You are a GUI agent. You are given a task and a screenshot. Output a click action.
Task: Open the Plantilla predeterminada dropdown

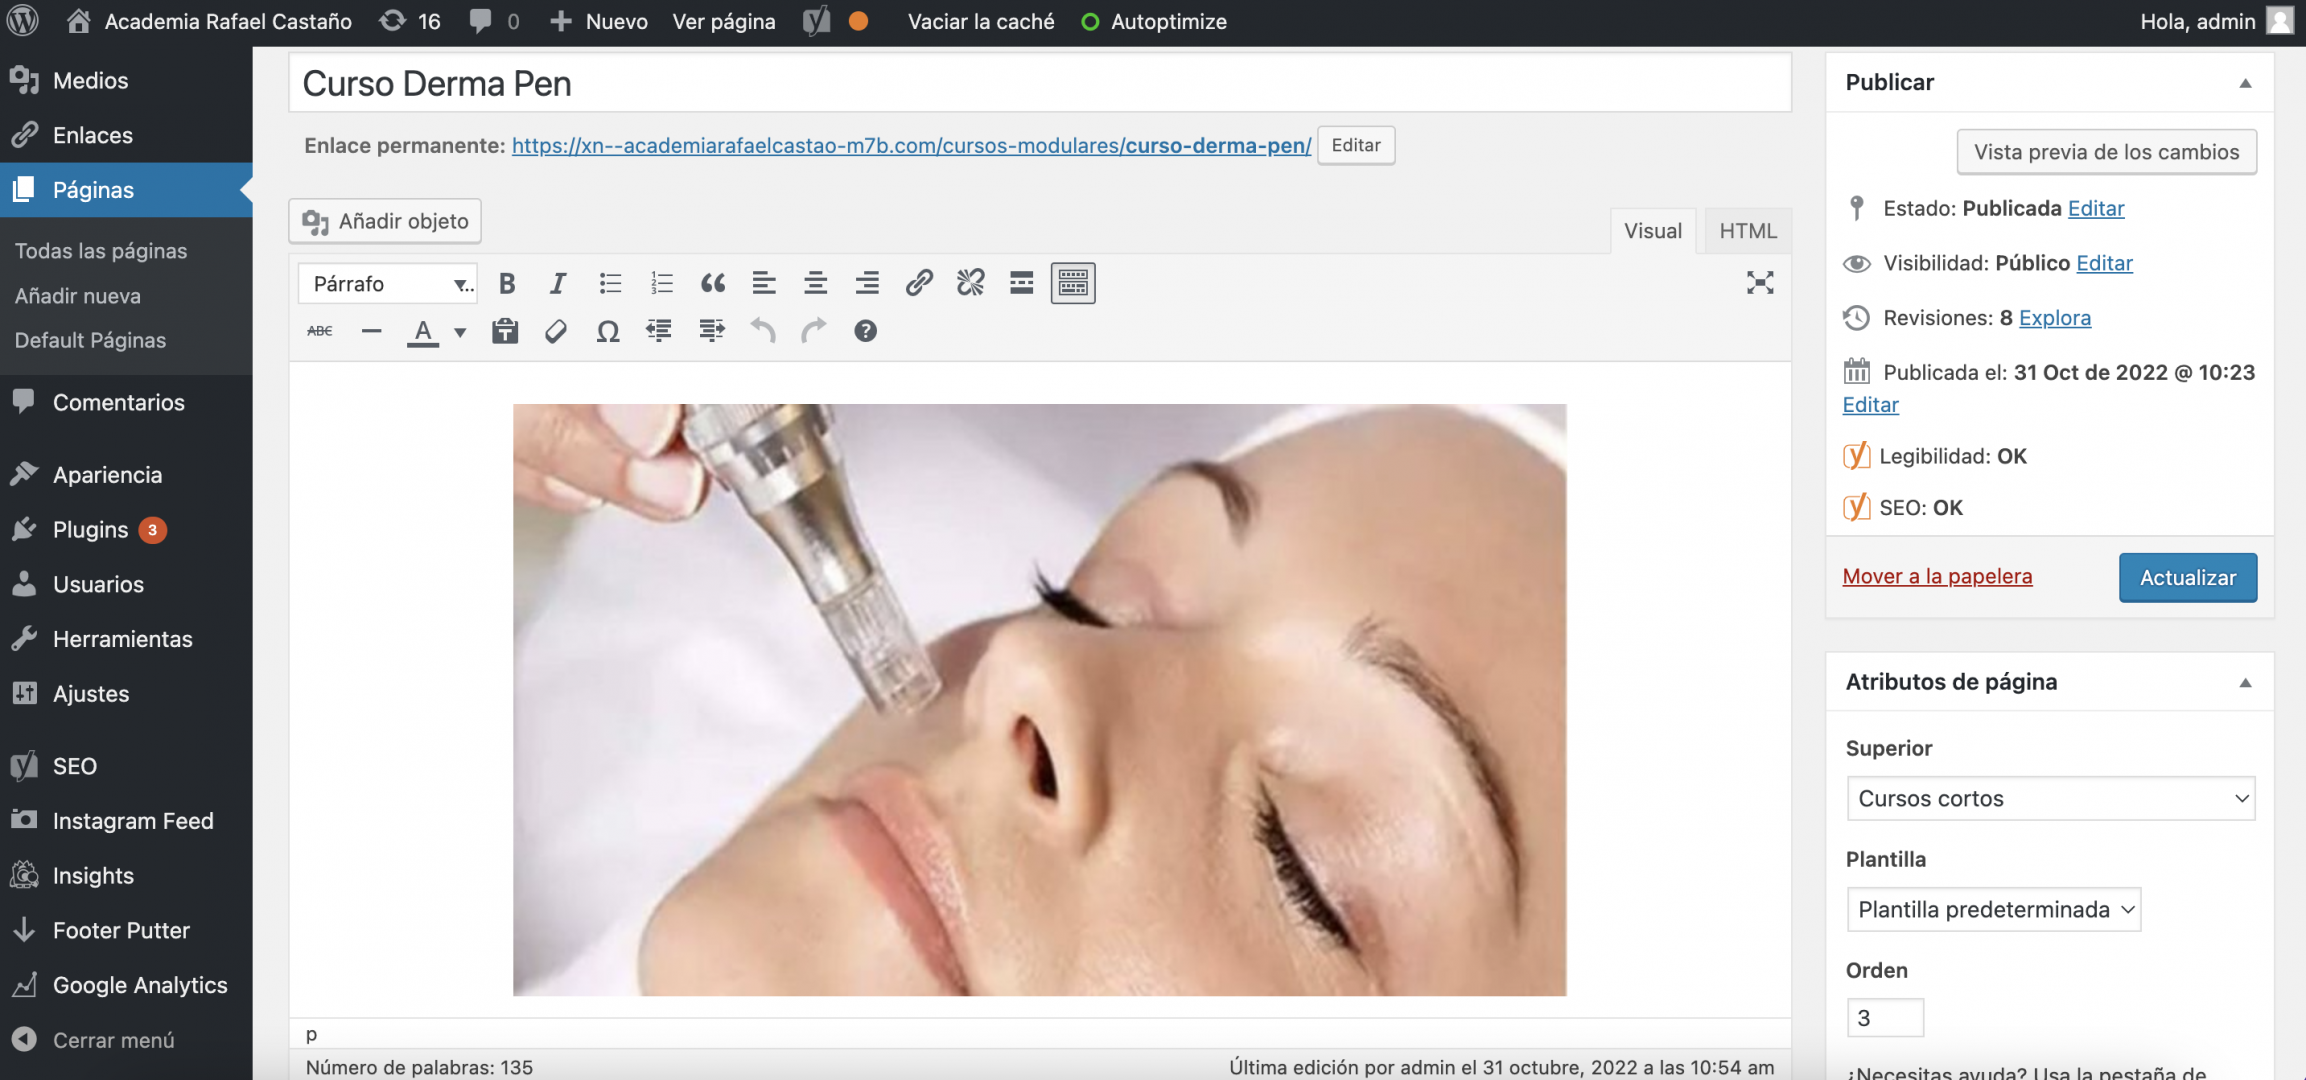coord(1994,910)
